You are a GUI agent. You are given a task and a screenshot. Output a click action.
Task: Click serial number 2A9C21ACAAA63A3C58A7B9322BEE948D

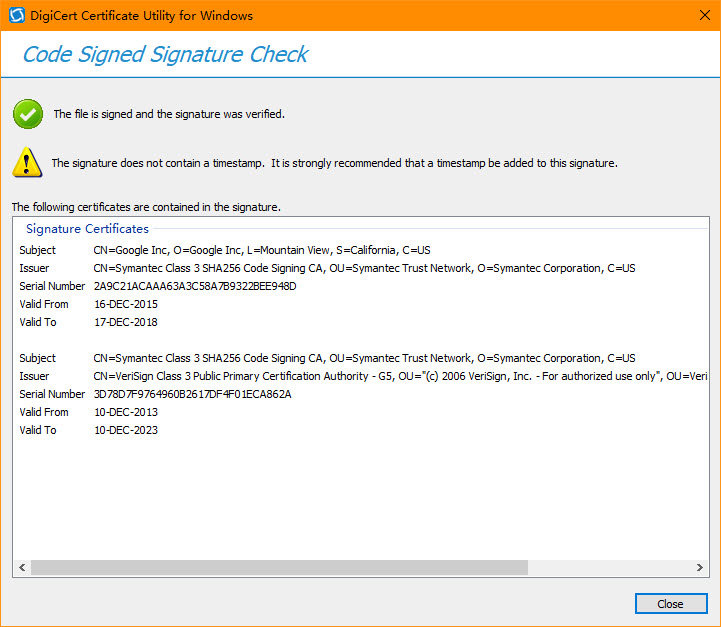coord(195,286)
